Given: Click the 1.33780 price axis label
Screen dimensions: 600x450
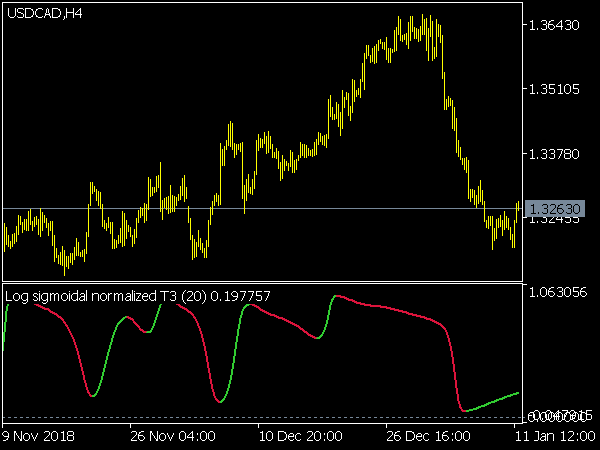Looking at the screenshot, I should coord(554,154).
